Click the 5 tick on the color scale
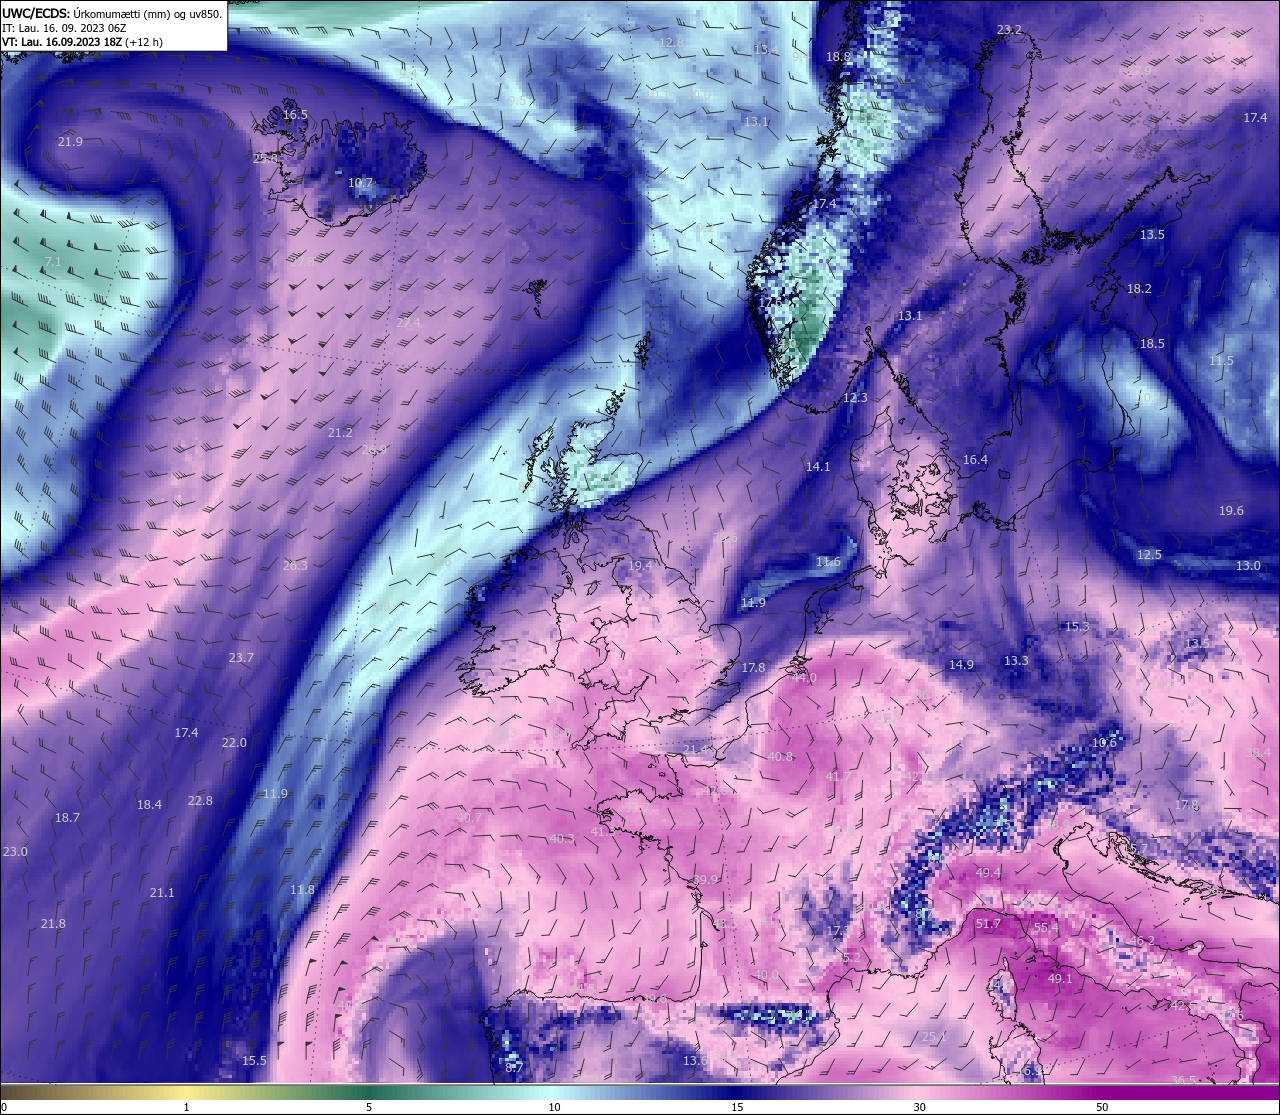The width and height of the screenshot is (1280, 1115). (369, 1107)
